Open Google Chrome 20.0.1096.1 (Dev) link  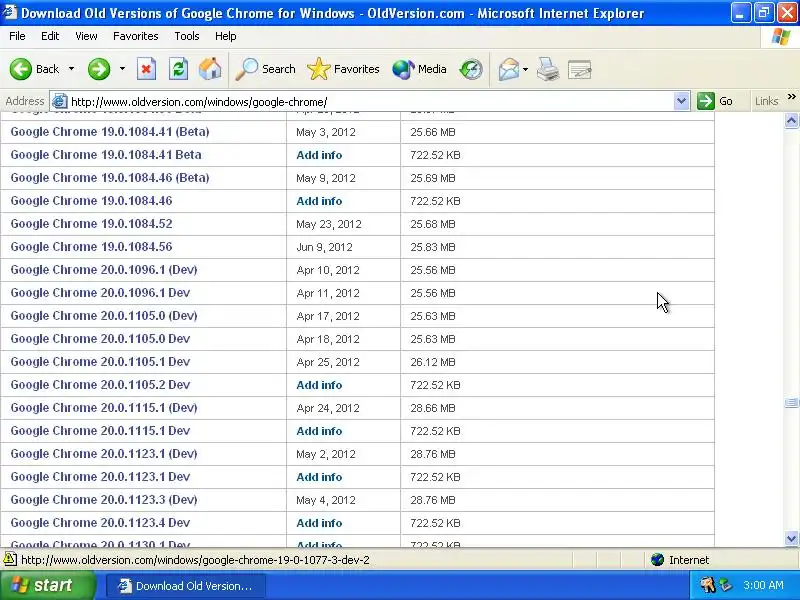pos(104,269)
